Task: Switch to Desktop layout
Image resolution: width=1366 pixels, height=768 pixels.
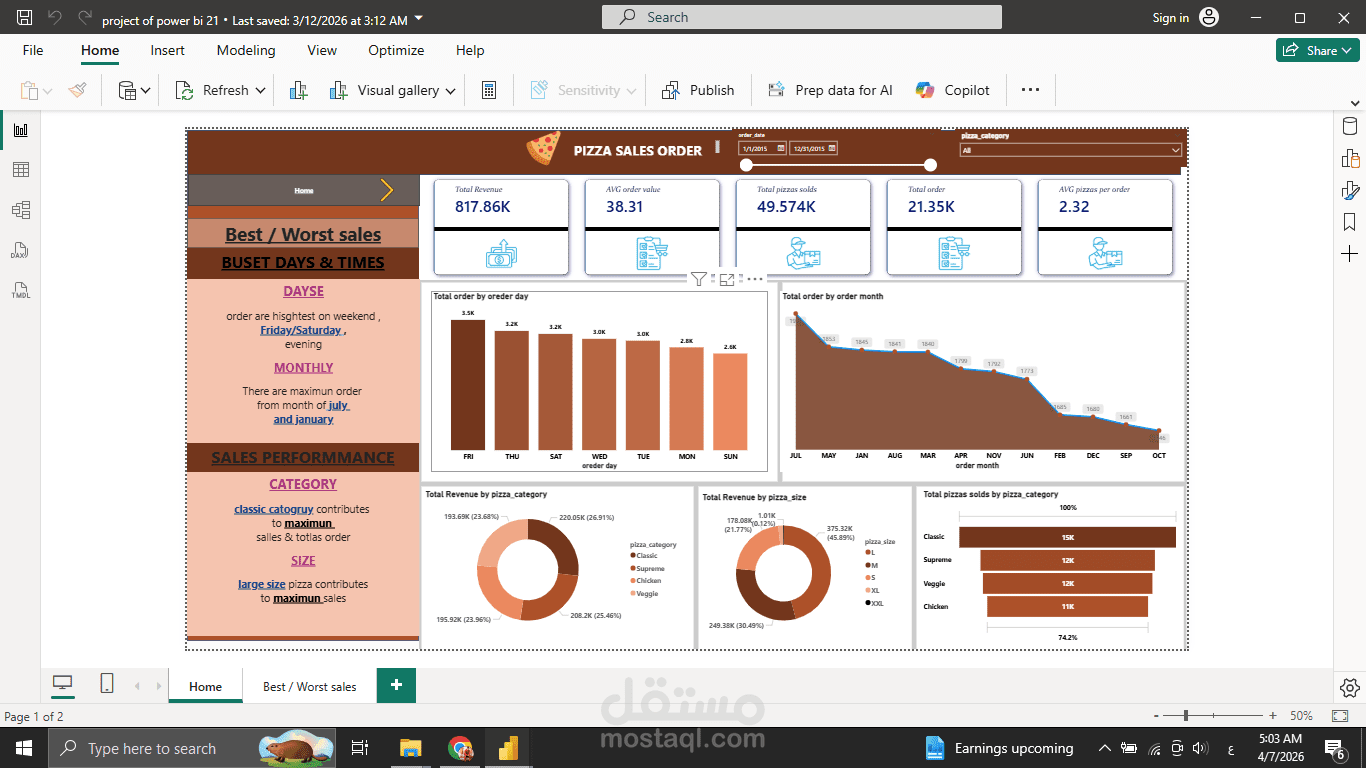Action: tap(63, 684)
